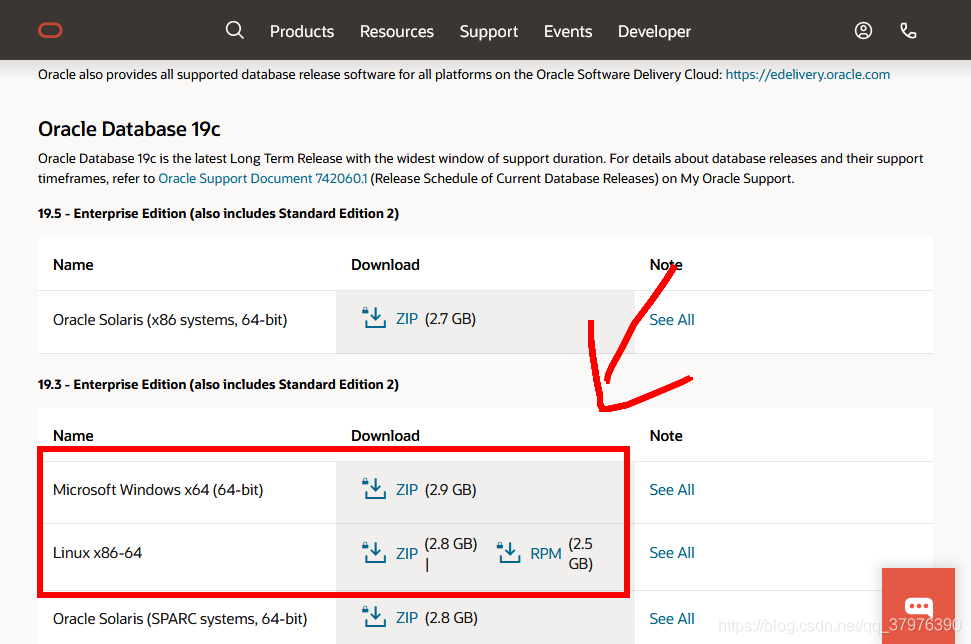Open the Resources menu
The image size is (971, 644).
tap(397, 32)
